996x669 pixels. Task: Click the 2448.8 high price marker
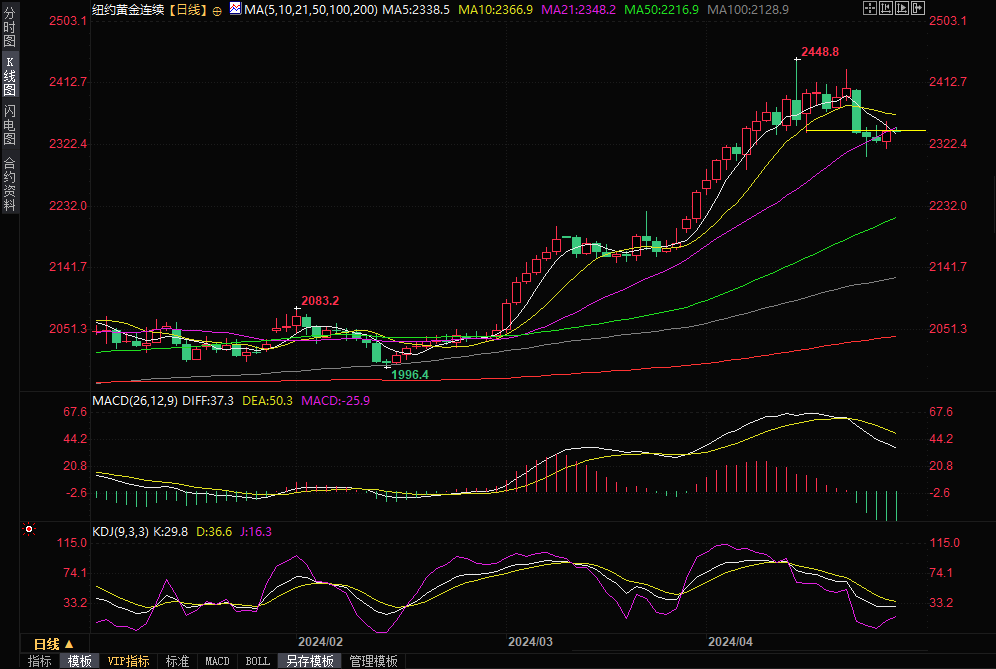820,51
